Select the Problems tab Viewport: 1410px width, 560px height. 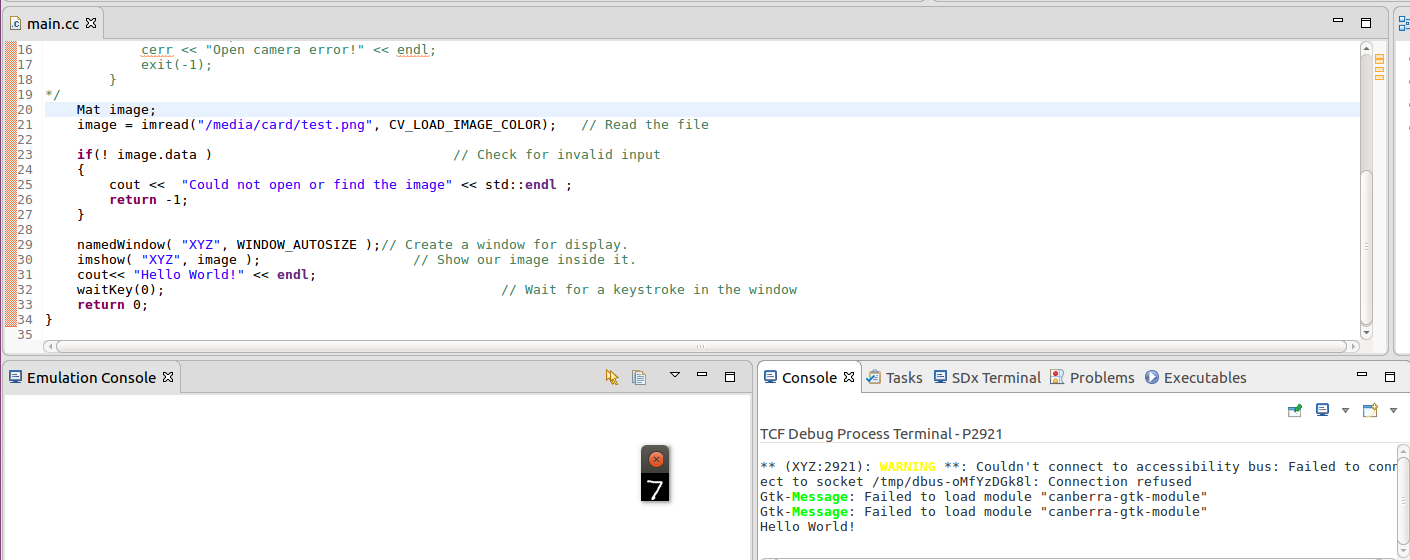coord(1092,377)
